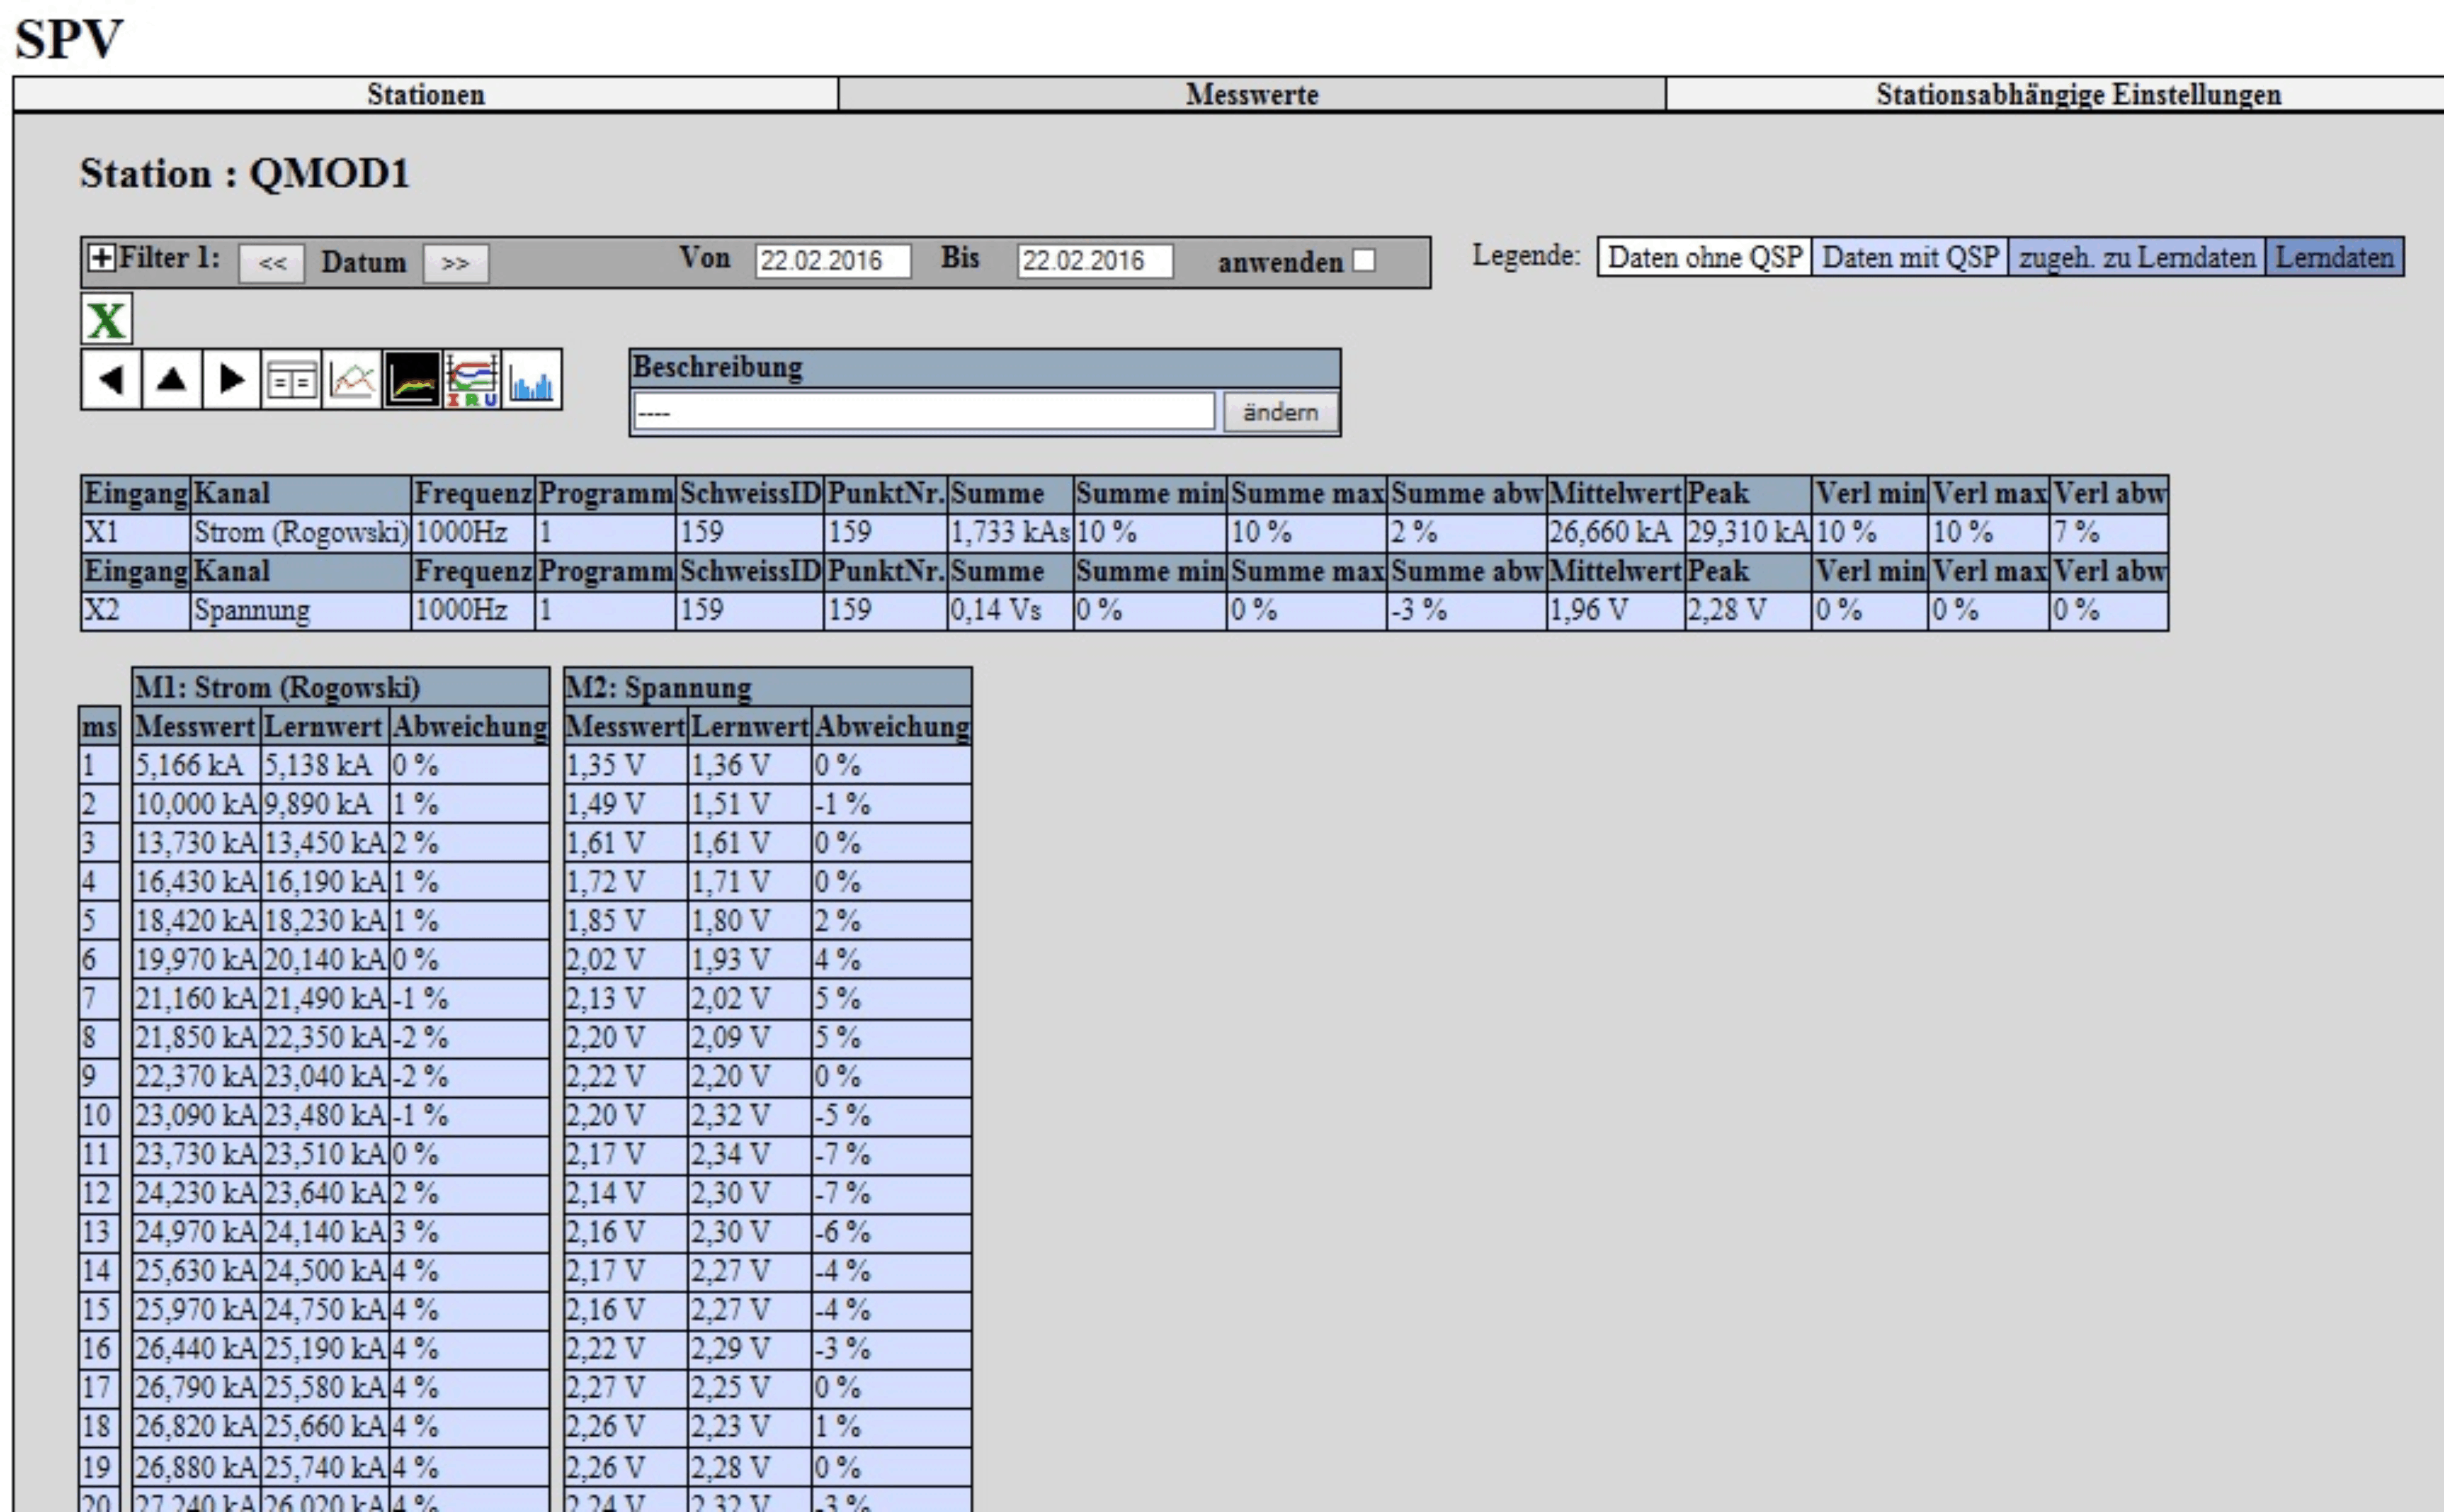Click the 1,733 kAs Summe value
The height and width of the screenshot is (1512, 2444).
[x=1010, y=532]
